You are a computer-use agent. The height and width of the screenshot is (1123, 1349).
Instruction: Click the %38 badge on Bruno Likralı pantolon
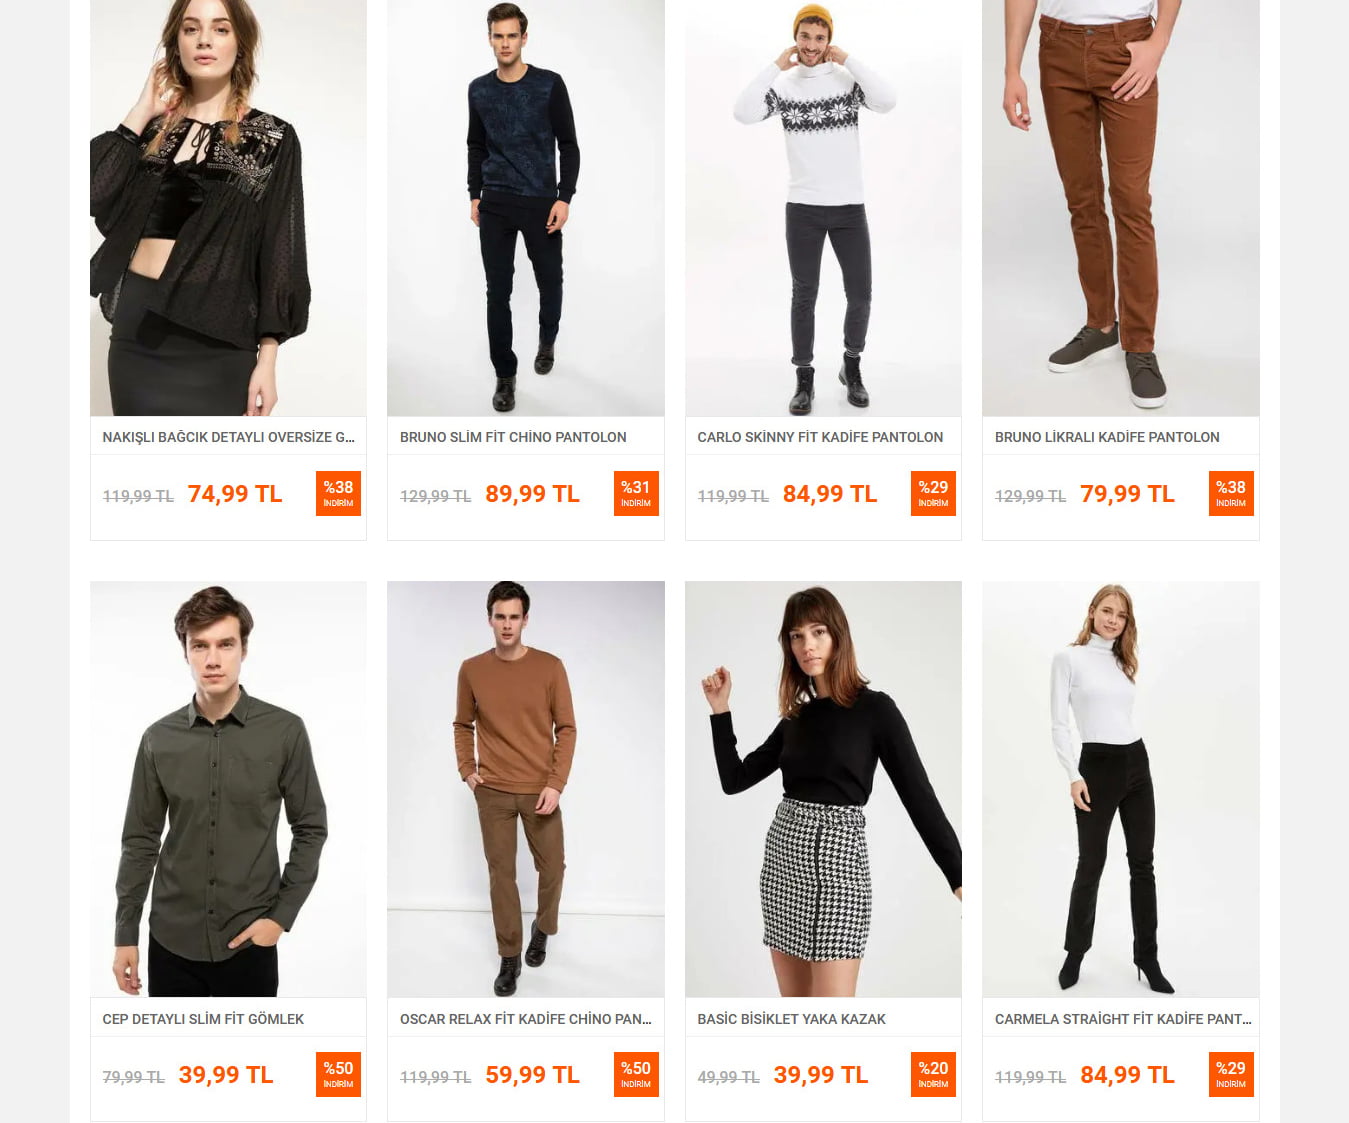coord(1231,493)
